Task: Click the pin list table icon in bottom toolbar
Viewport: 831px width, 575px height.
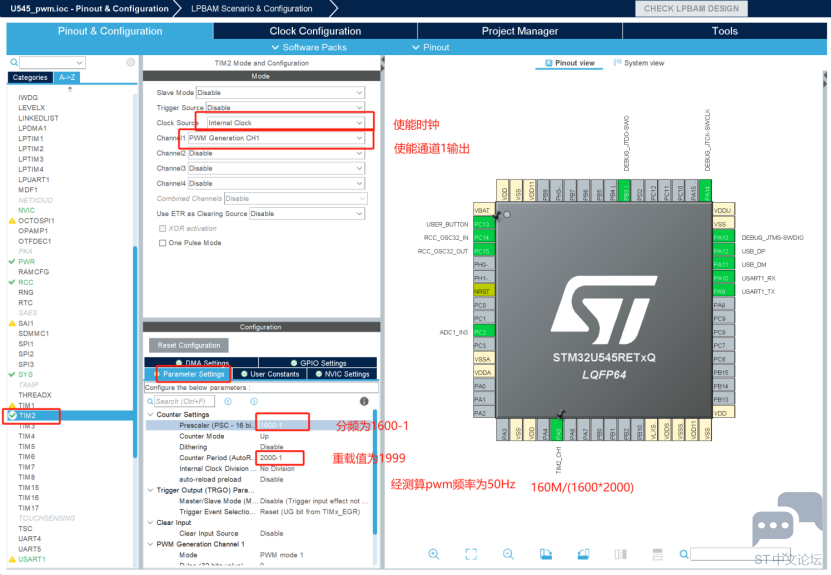Action: 657,554
